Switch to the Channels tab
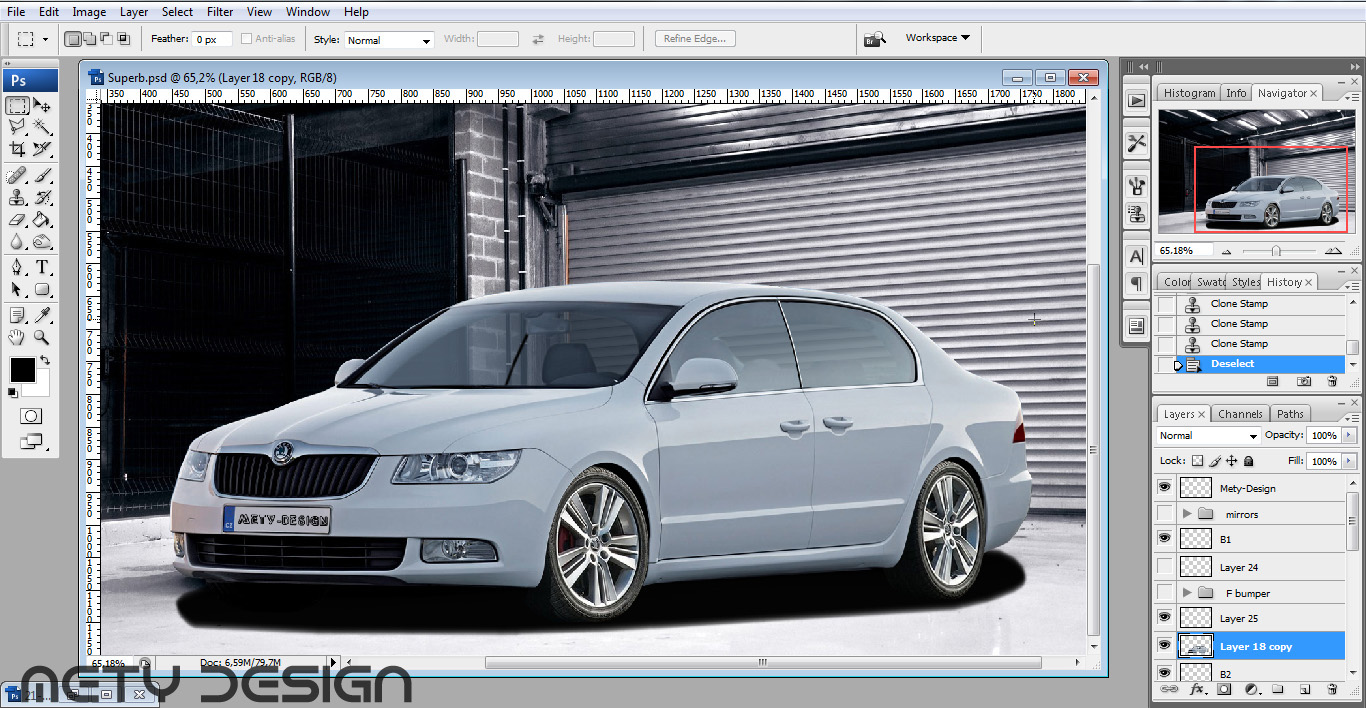This screenshot has width=1366, height=708. coord(1240,414)
